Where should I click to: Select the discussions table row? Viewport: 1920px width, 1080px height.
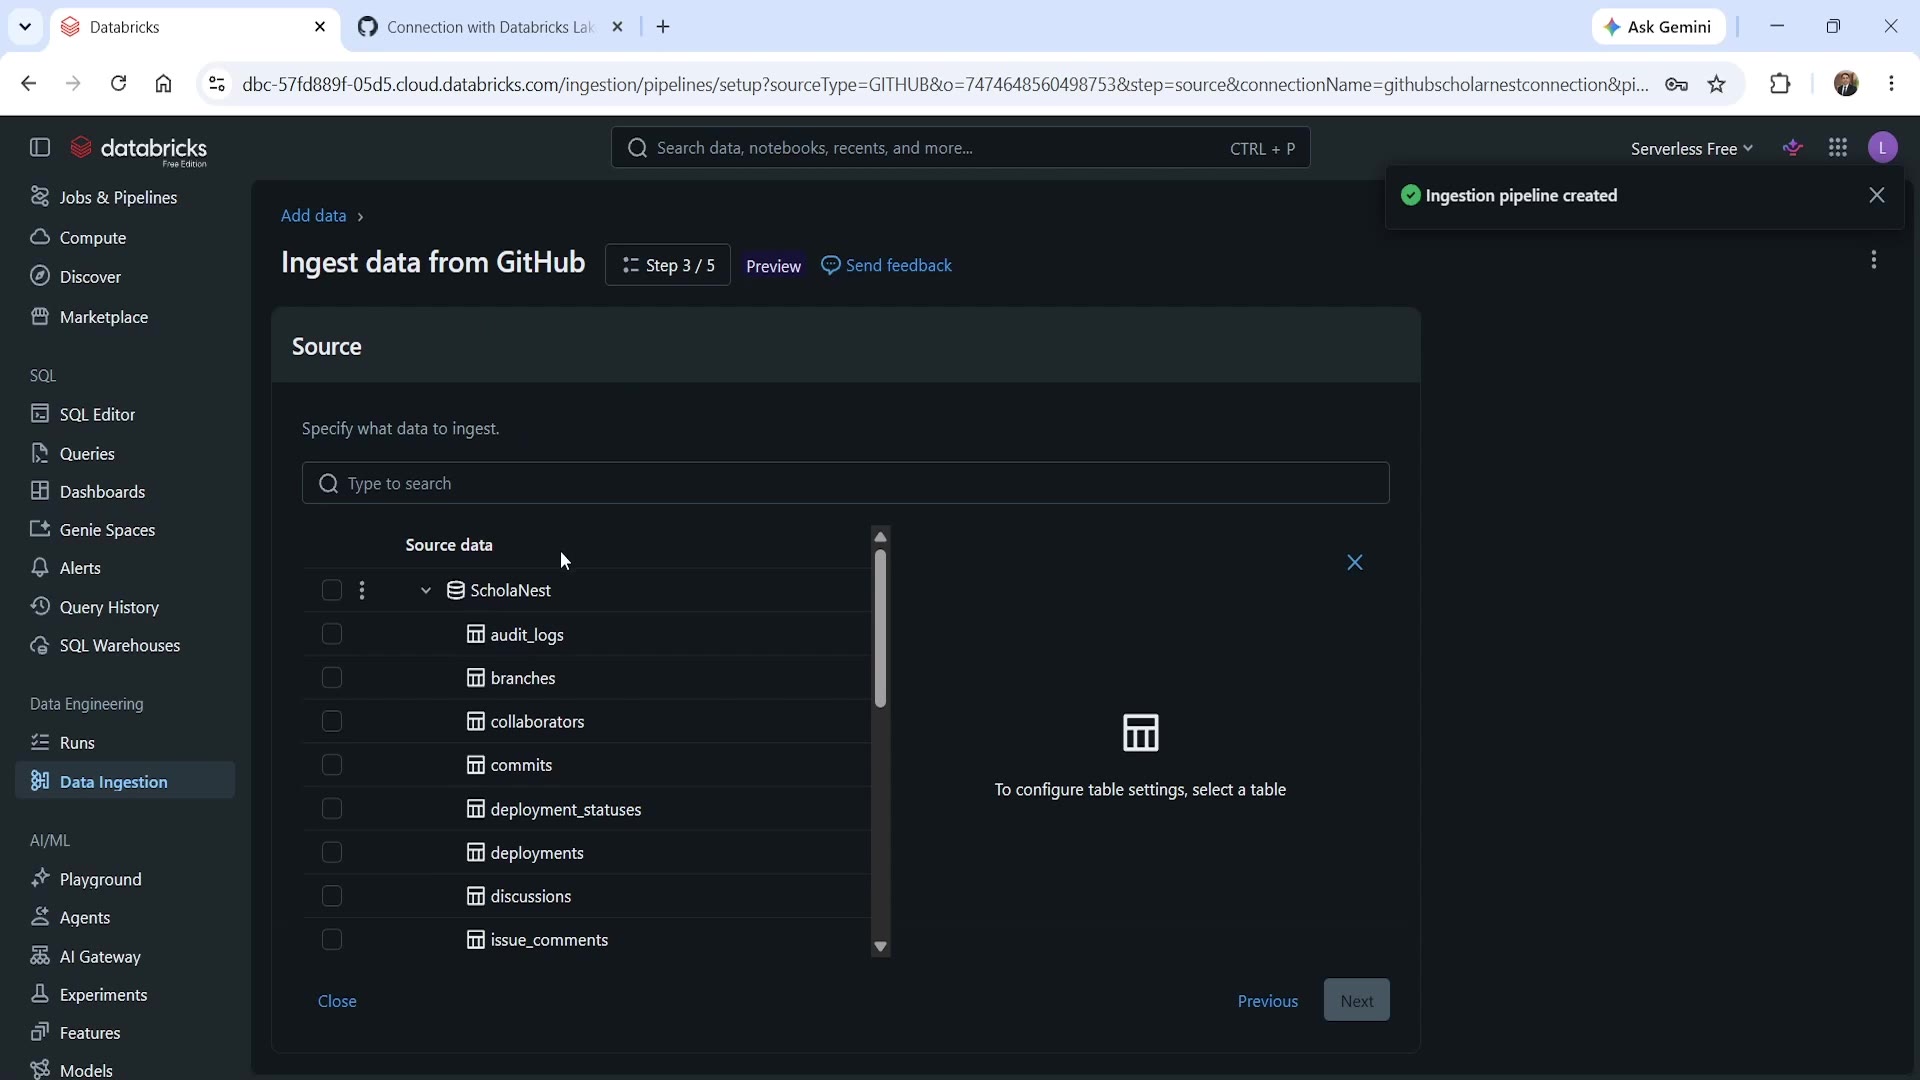587,896
